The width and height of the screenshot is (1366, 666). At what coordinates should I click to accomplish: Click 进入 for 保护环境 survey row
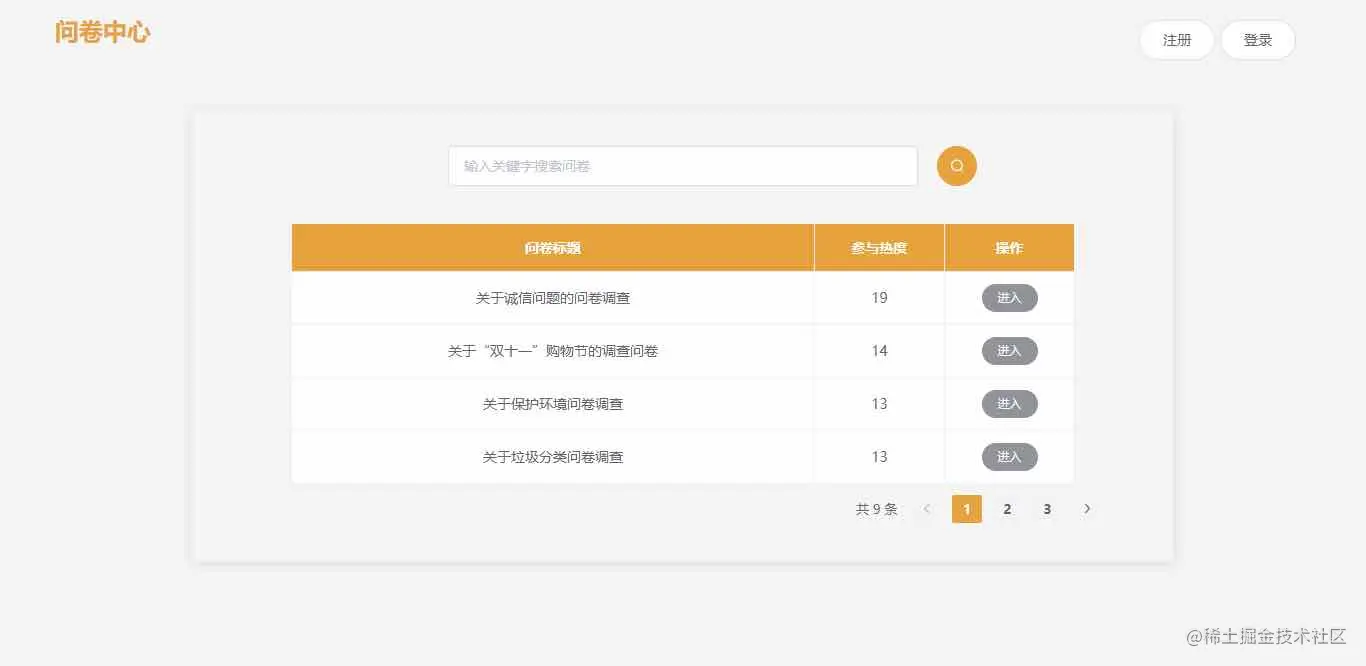(x=1009, y=404)
